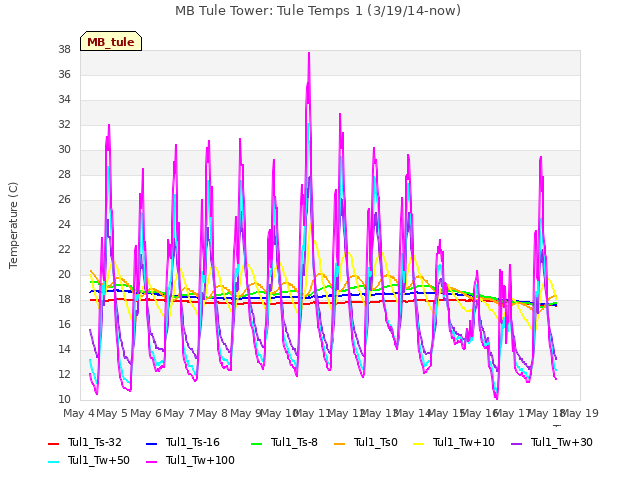The image size is (640, 480).
Task: Click the May 4 x-axis tick label
Action: (x=79, y=413)
